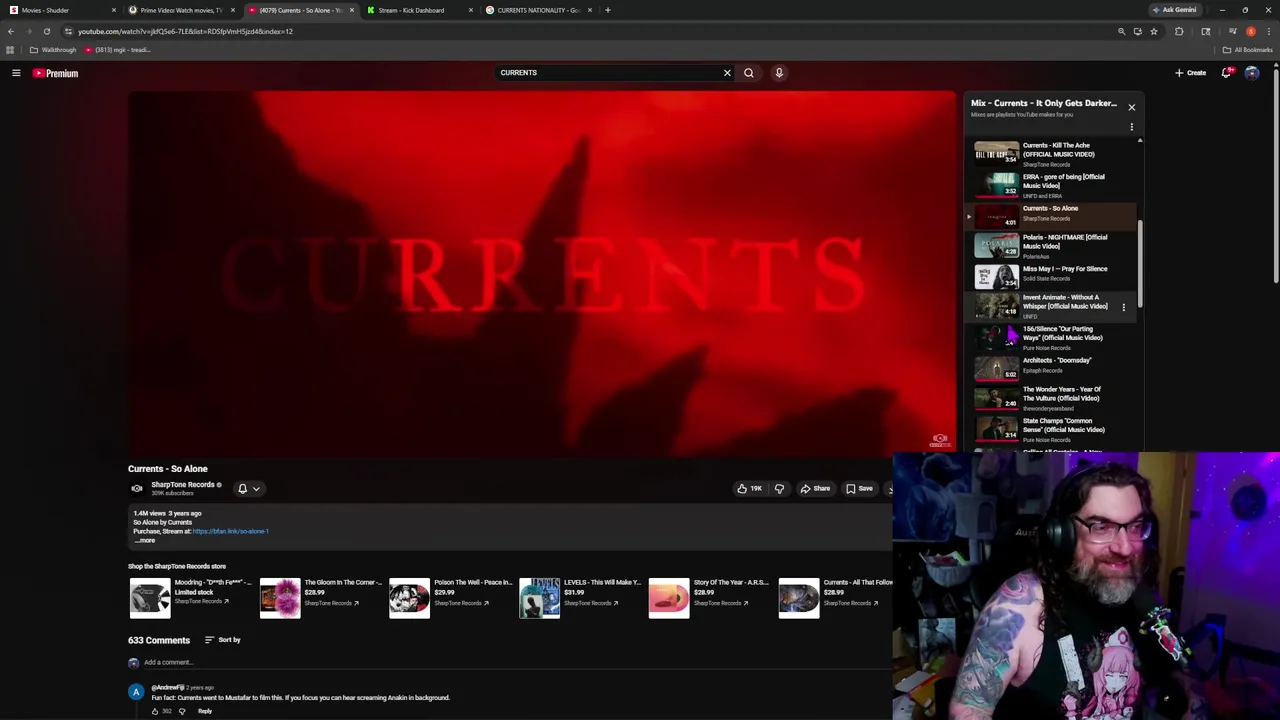The width and height of the screenshot is (1280, 720).
Task: Like the So Alone video
Action: [749, 489]
